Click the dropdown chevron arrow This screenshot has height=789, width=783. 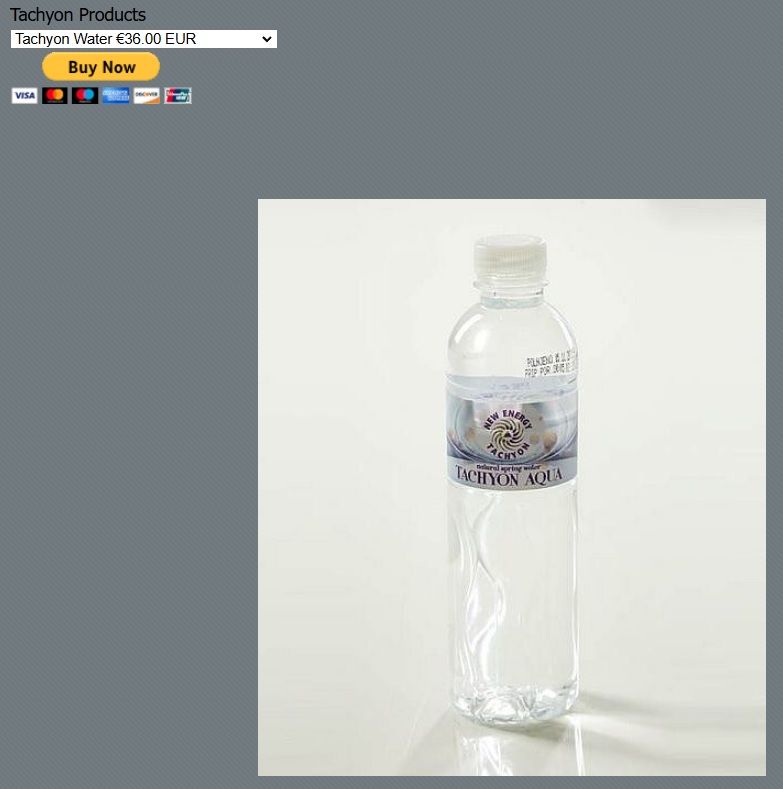point(267,39)
